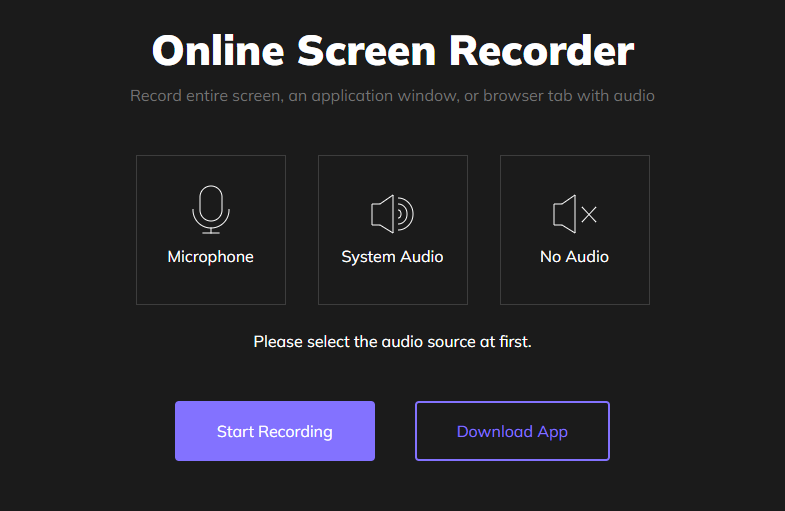Choose the No Audio option card
The width and height of the screenshot is (785, 511).
[x=574, y=229]
